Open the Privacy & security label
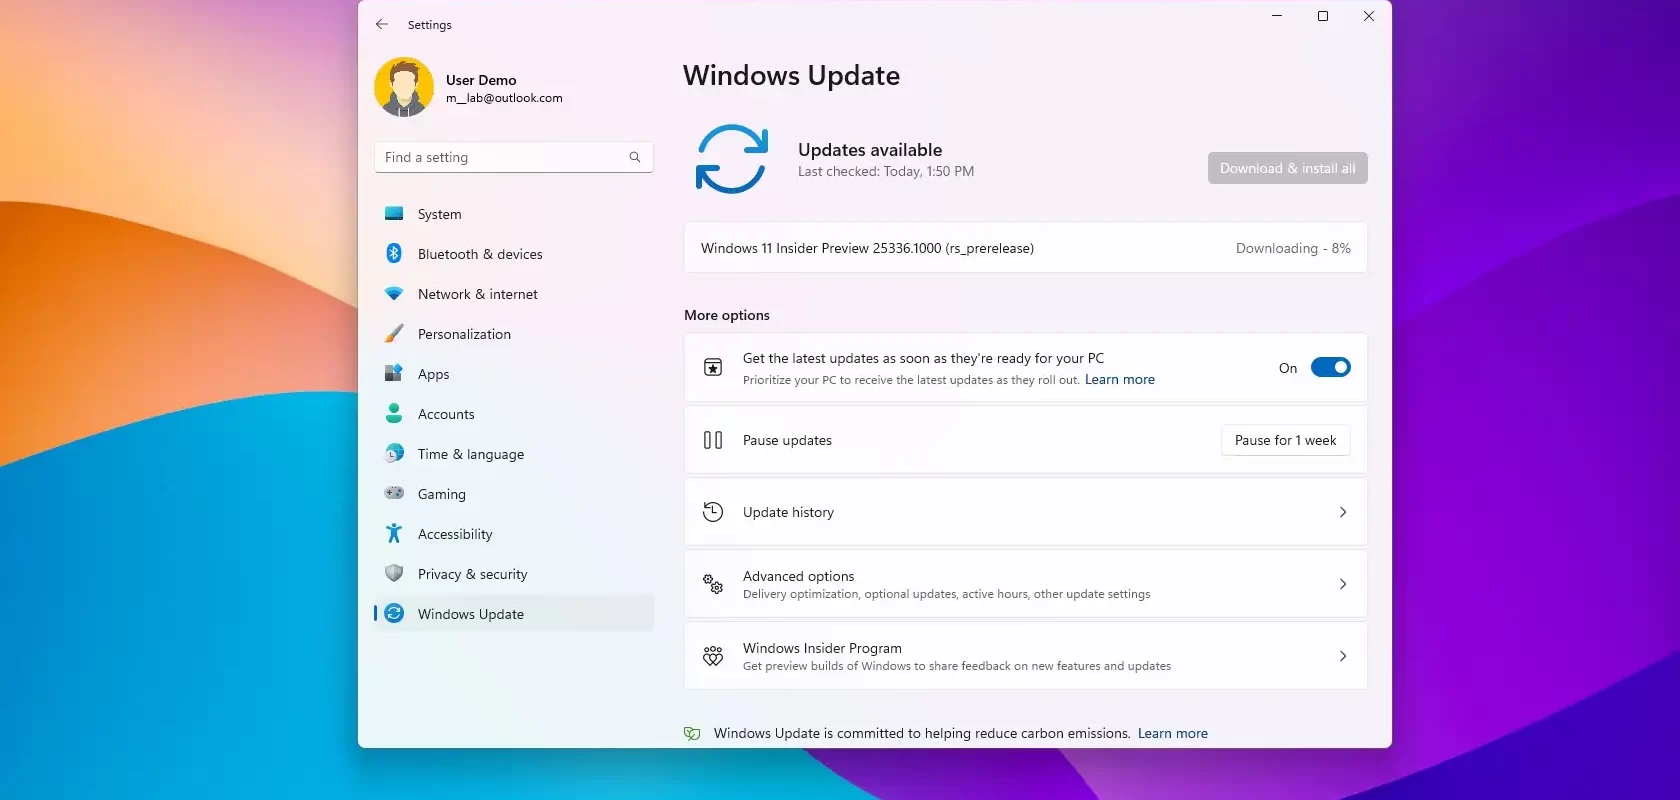This screenshot has width=1680, height=800. point(472,574)
